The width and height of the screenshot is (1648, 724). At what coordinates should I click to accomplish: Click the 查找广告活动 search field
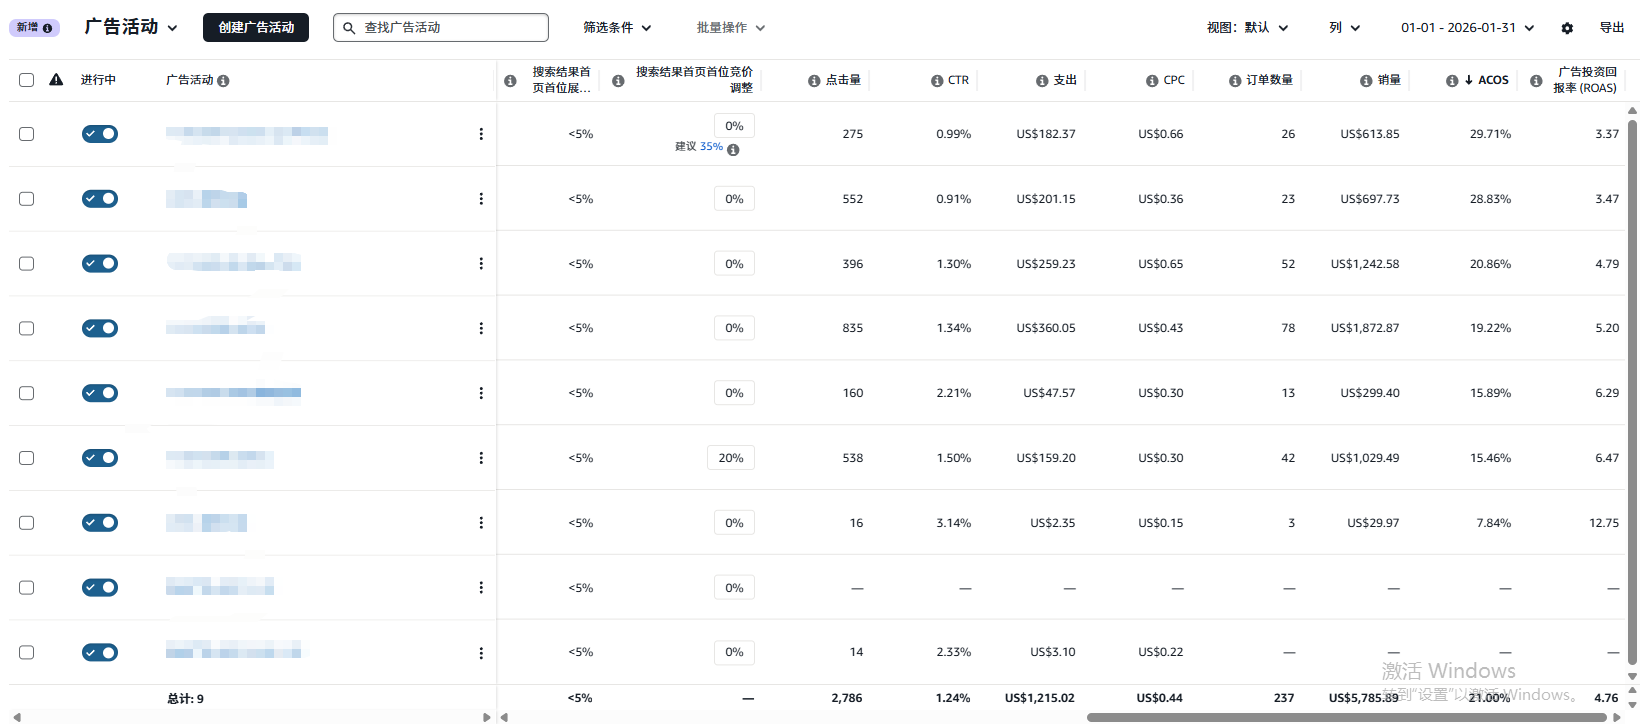click(441, 28)
